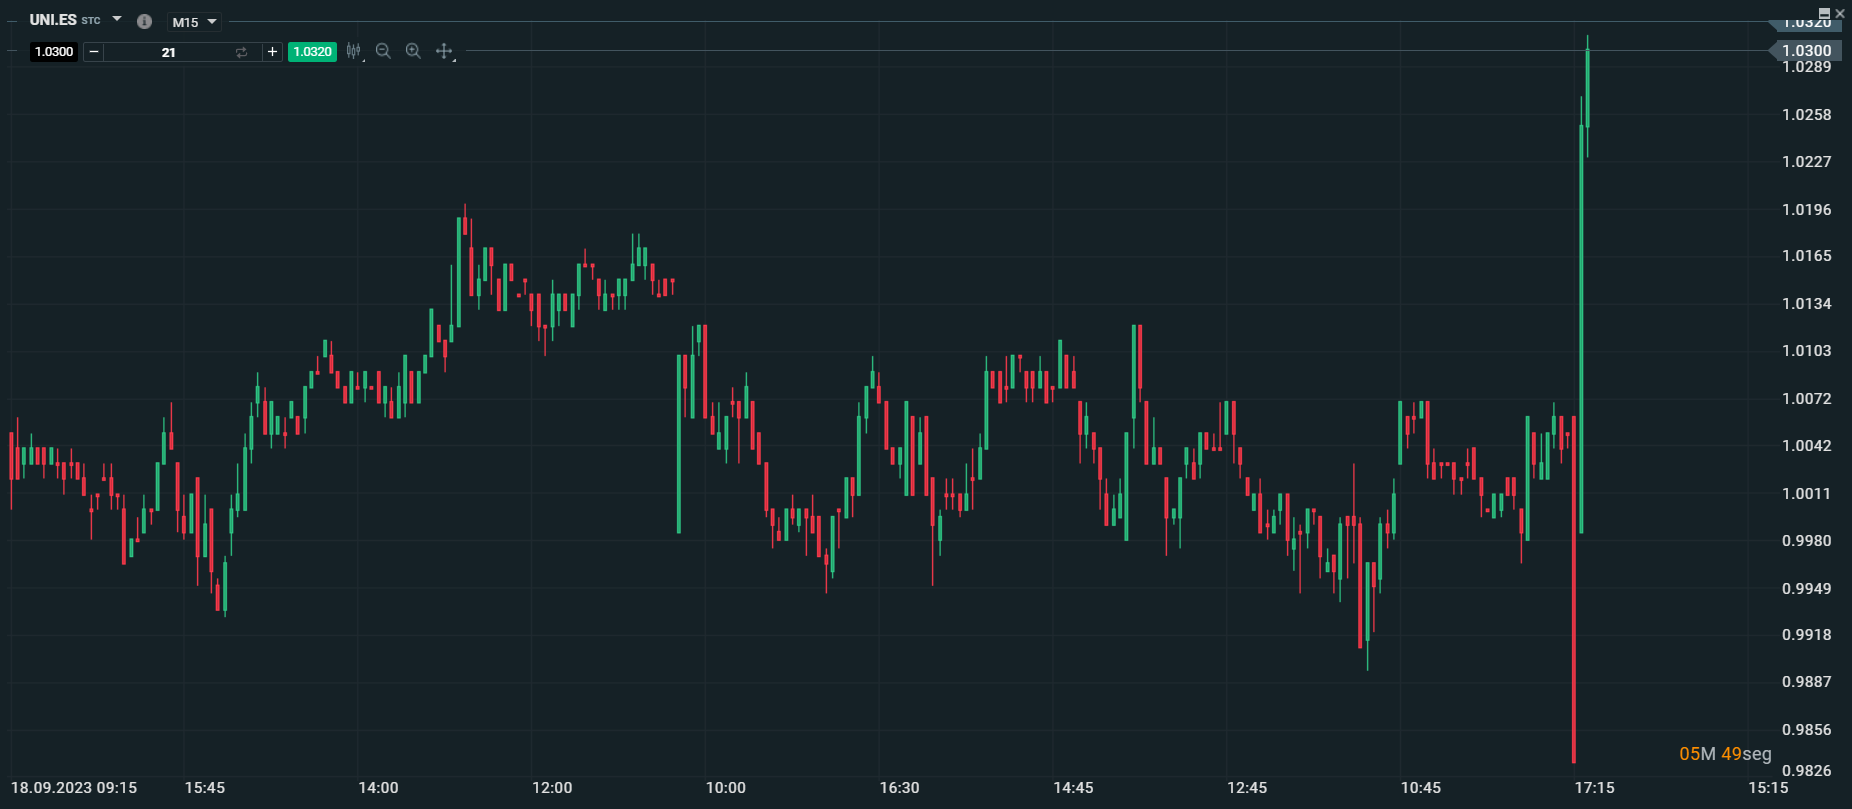
Task: Click the black 1.0300 sell price button
Action: point(54,52)
